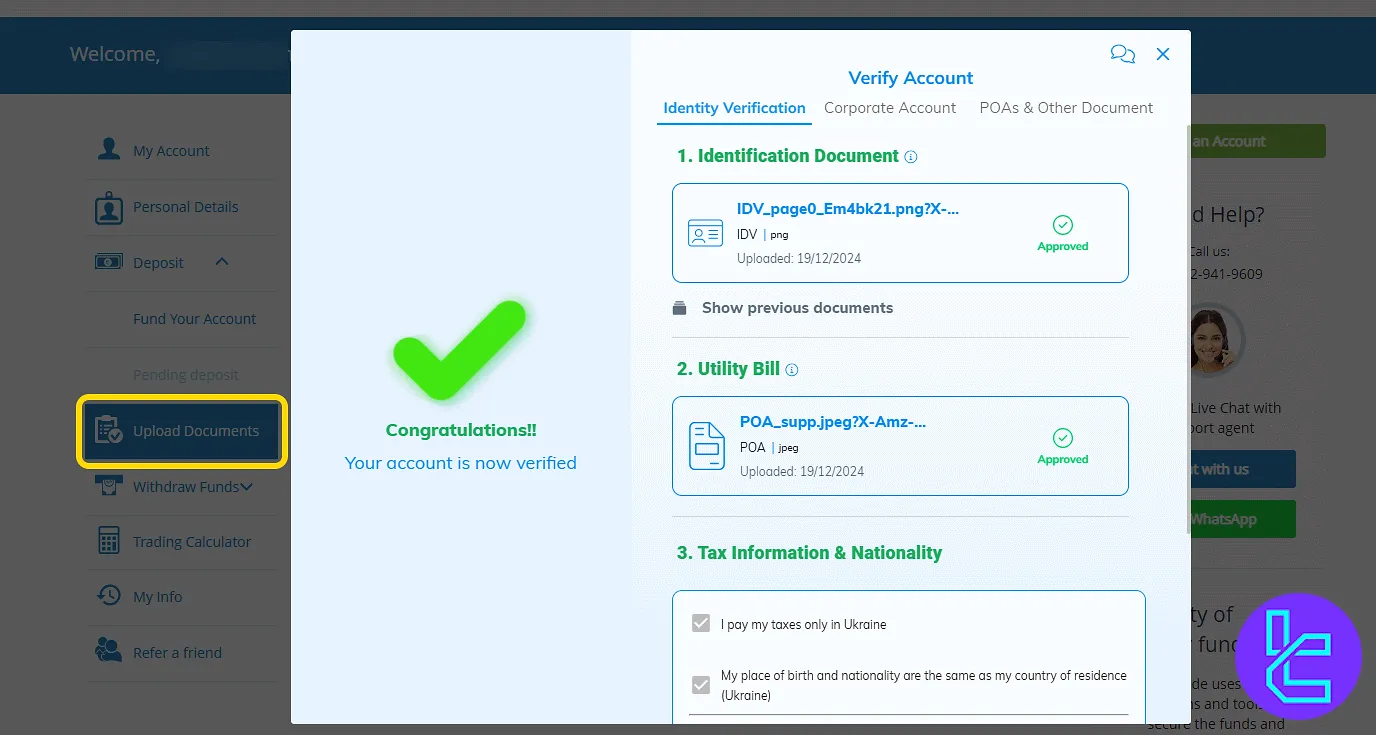Toggle 'I pay my taxes only in Ukraine' checkbox
This screenshot has height=735, width=1376.
(701, 624)
